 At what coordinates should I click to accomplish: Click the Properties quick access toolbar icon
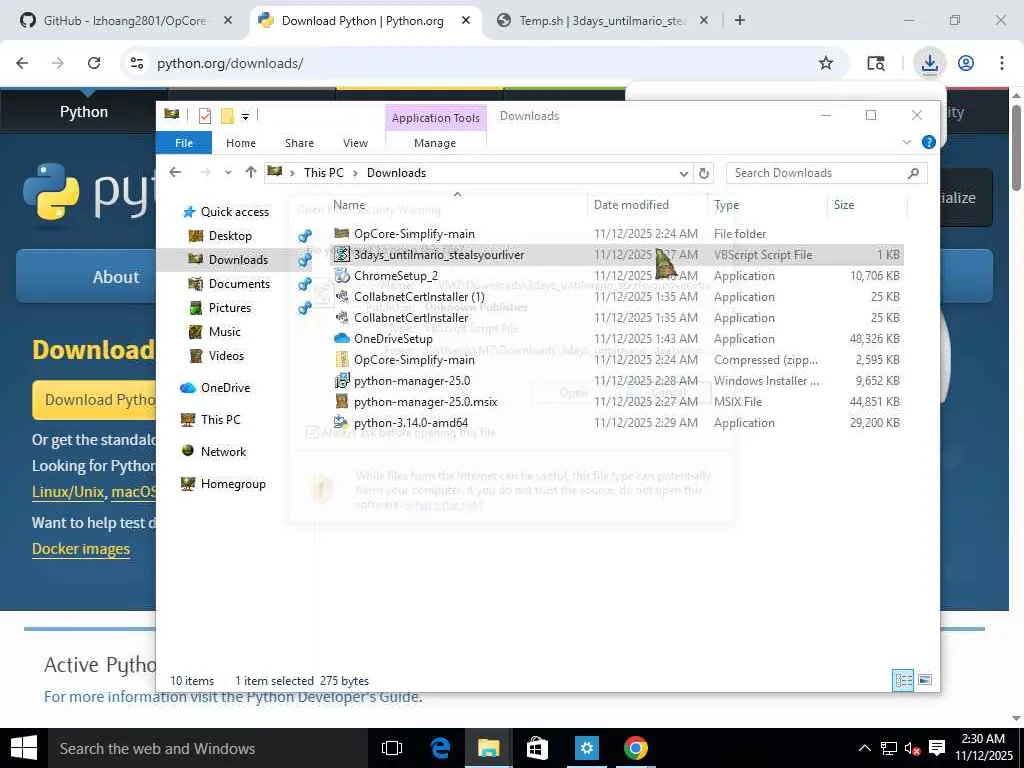coord(204,116)
